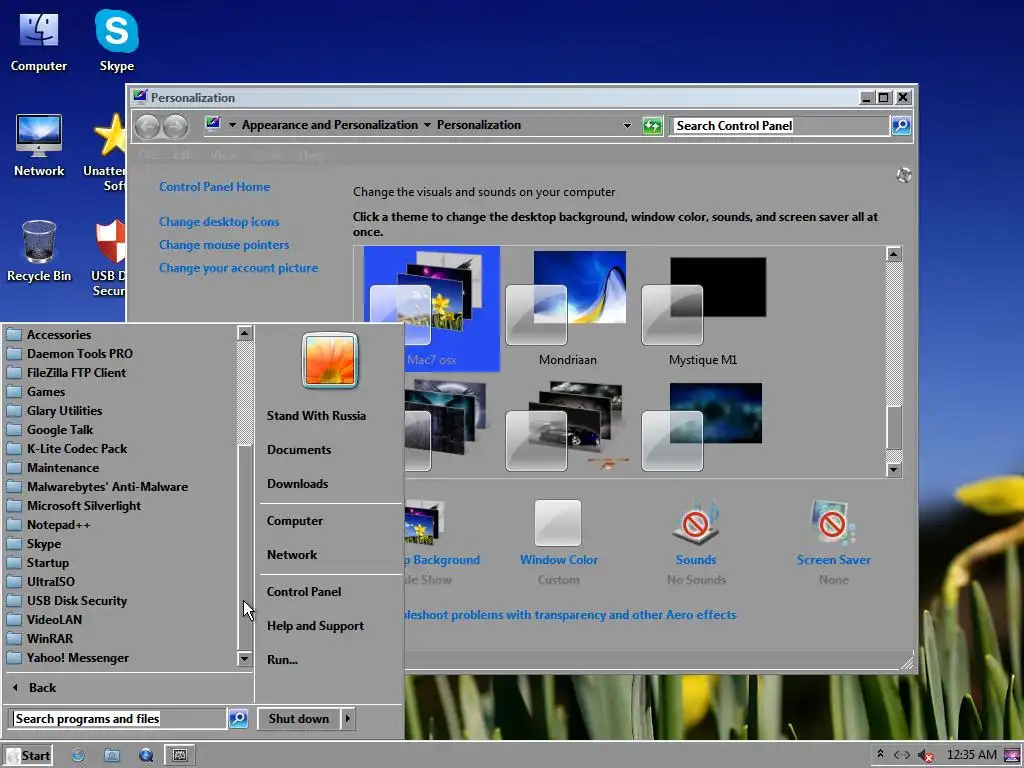This screenshot has width=1024, height=768.
Task: Open the Window Color icon
Action: (x=558, y=523)
